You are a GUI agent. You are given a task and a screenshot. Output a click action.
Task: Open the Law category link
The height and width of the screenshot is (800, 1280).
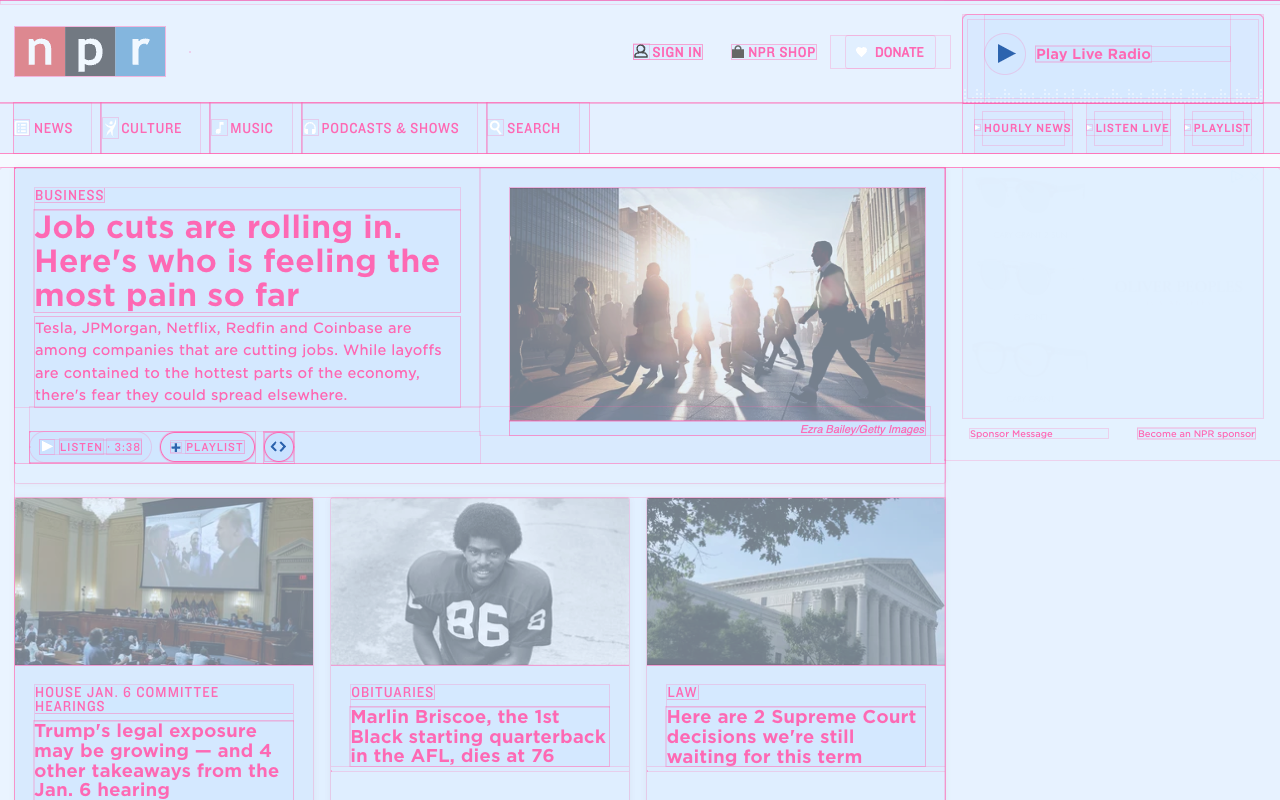click(682, 692)
